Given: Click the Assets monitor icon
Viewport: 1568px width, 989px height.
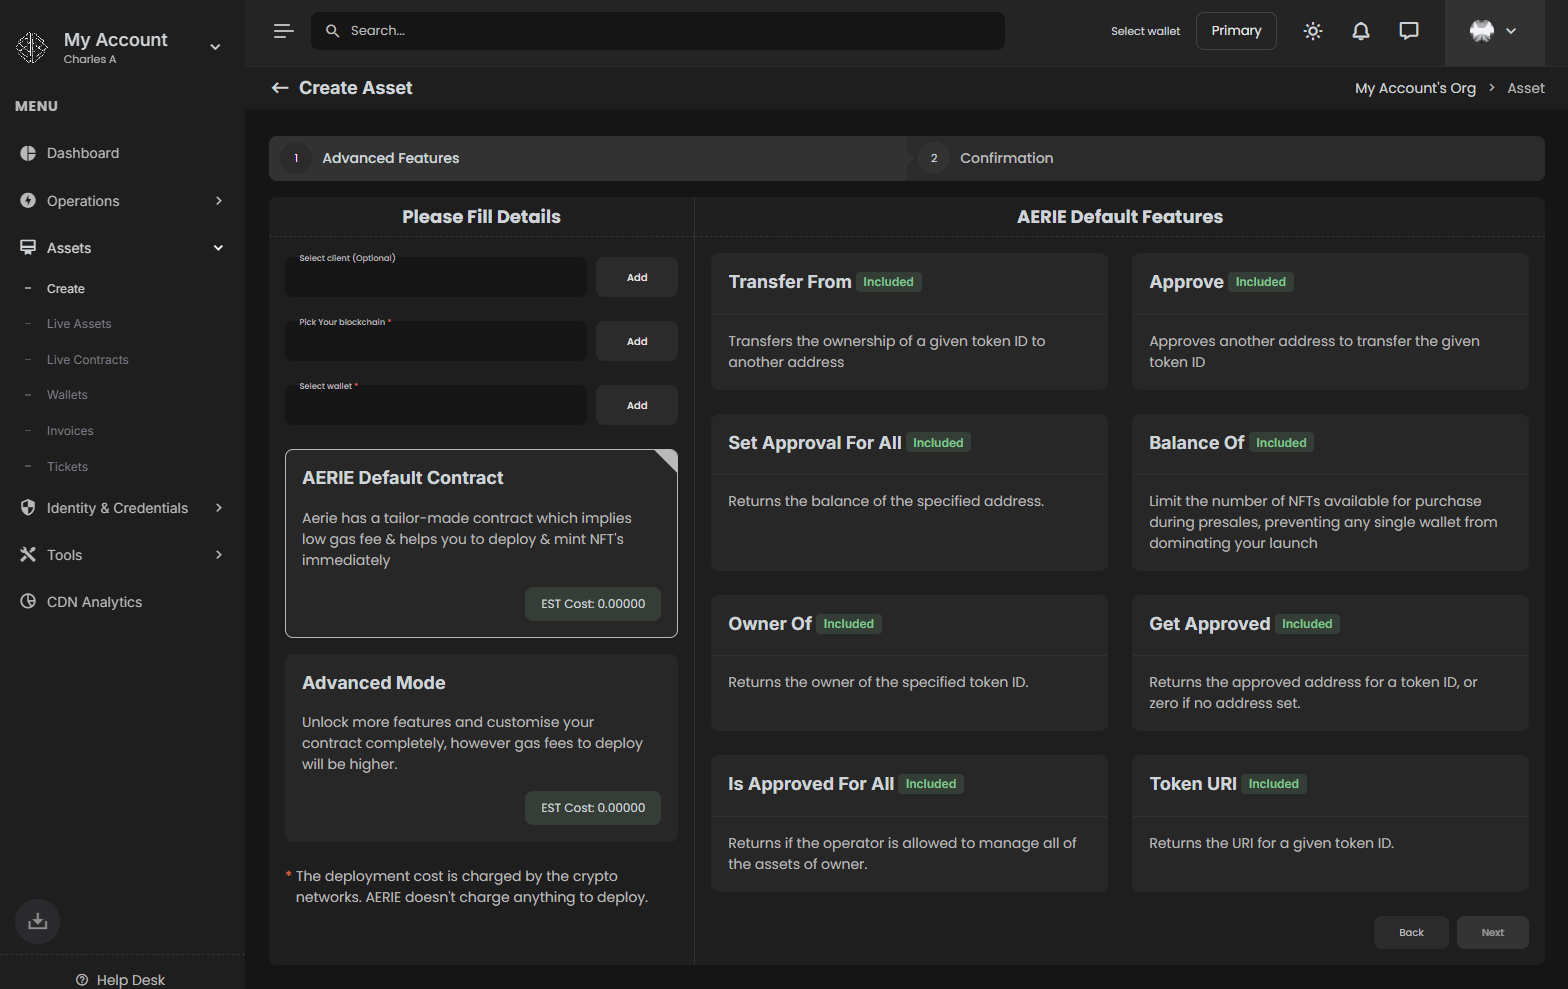Looking at the screenshot, I should pos(28,247).
